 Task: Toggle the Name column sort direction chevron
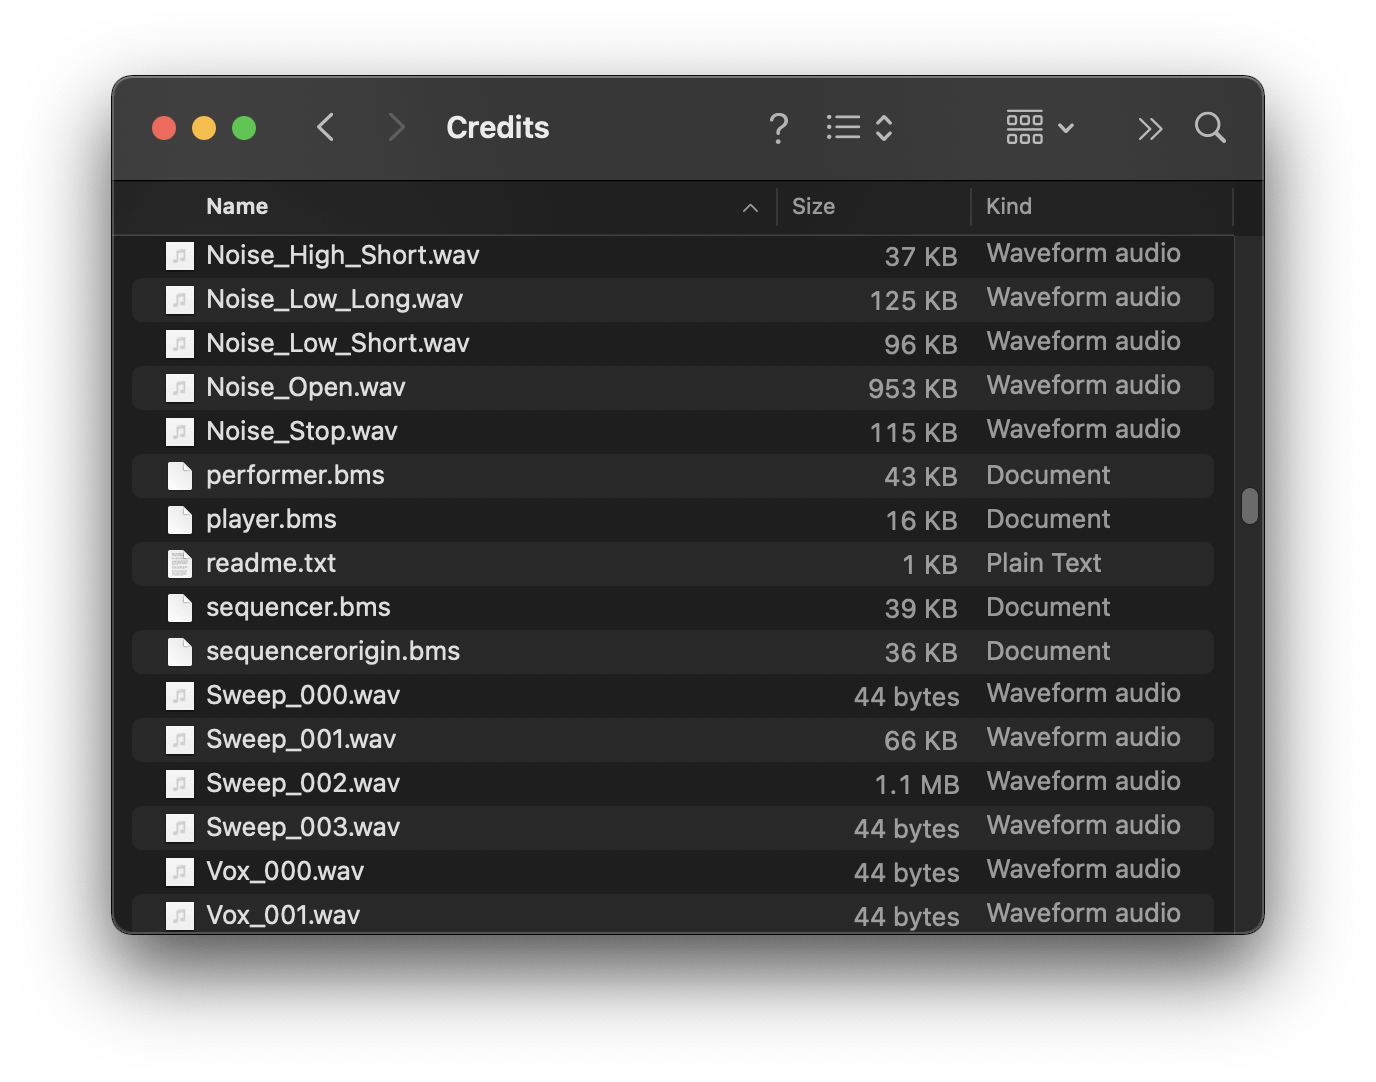750,208
